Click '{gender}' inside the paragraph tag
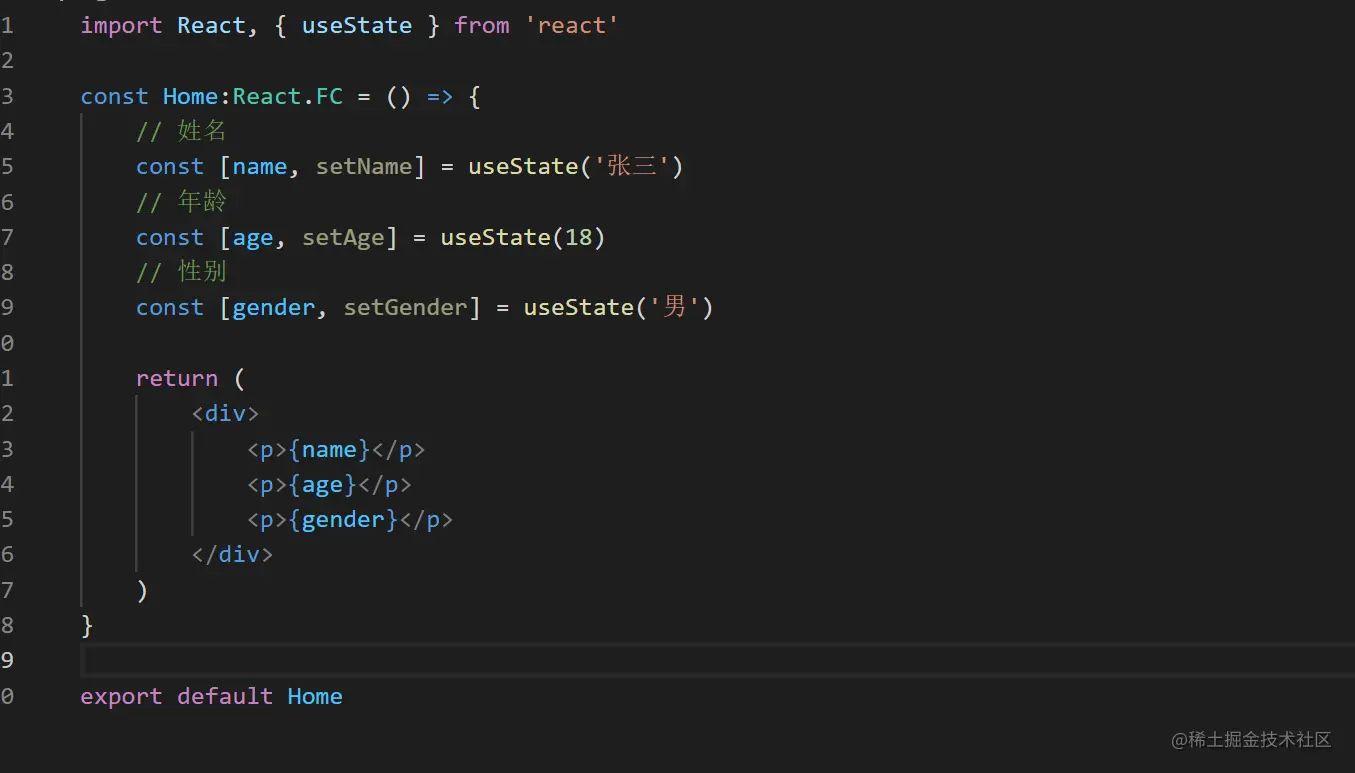Image resolution: width=1355 pixels, height=773 pixels. pyautogui.click(x=343, y=519)
